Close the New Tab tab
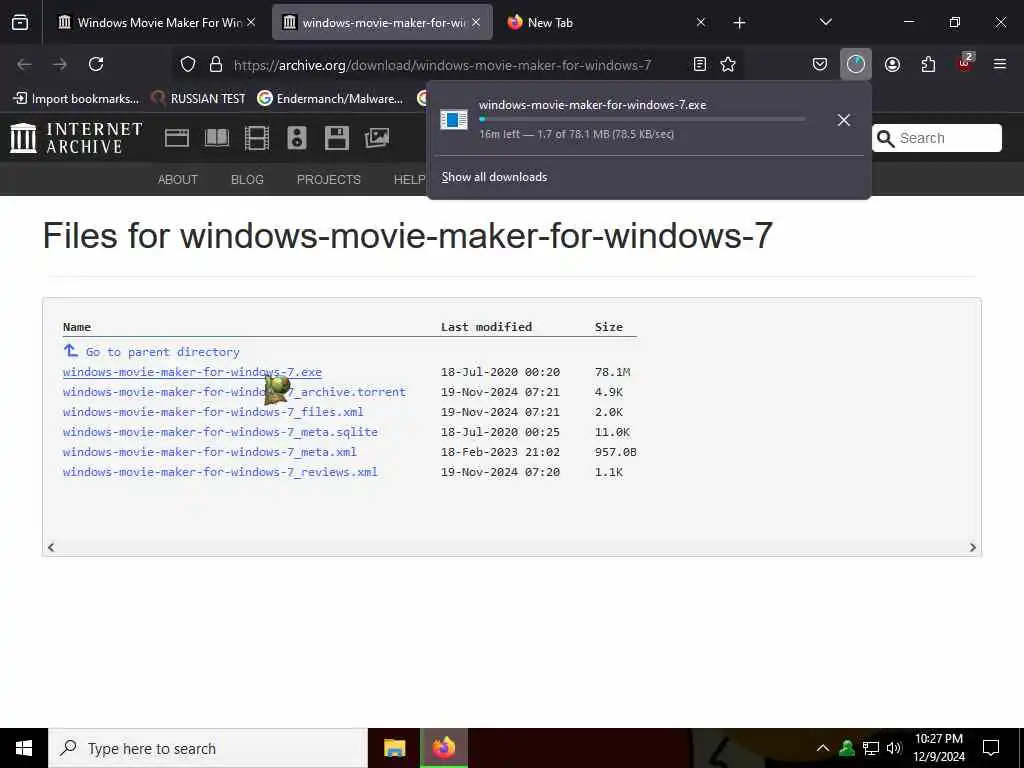 [701, 22]
